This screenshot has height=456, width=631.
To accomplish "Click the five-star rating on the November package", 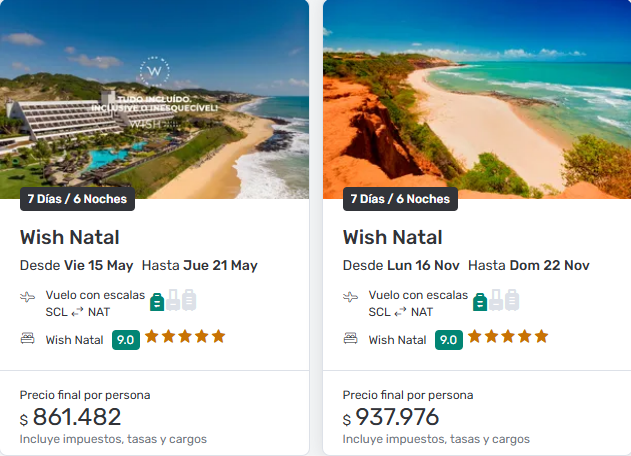I will click(508, 336).
